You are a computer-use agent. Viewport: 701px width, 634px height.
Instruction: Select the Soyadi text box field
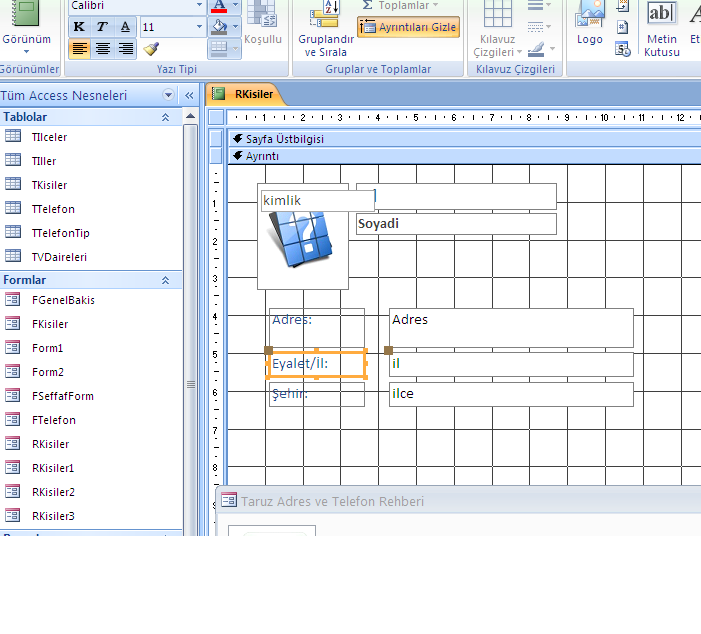click(456, 224)
